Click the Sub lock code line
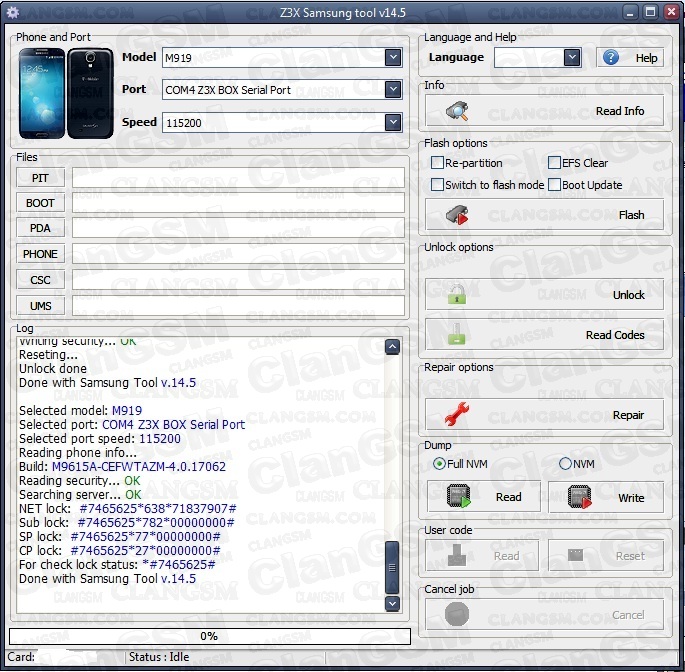Viewport: 685px width, 672px height. click(127, 523)
